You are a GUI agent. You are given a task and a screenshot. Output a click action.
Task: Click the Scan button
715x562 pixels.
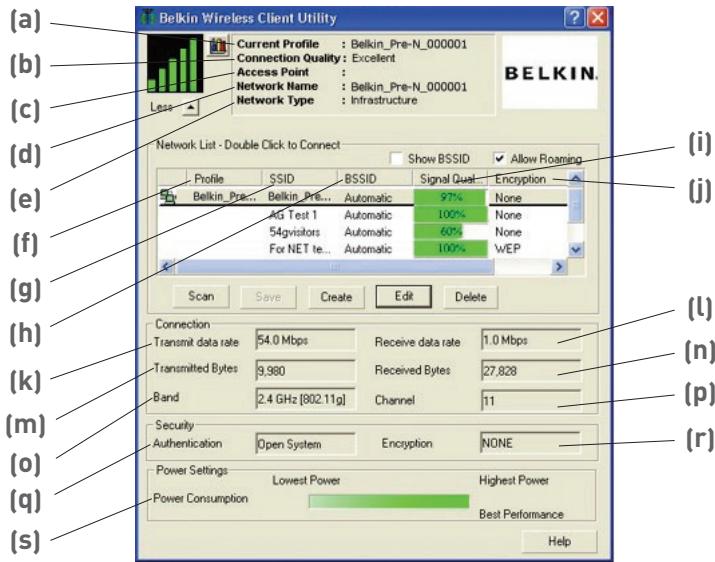click(x=201, y=297)
